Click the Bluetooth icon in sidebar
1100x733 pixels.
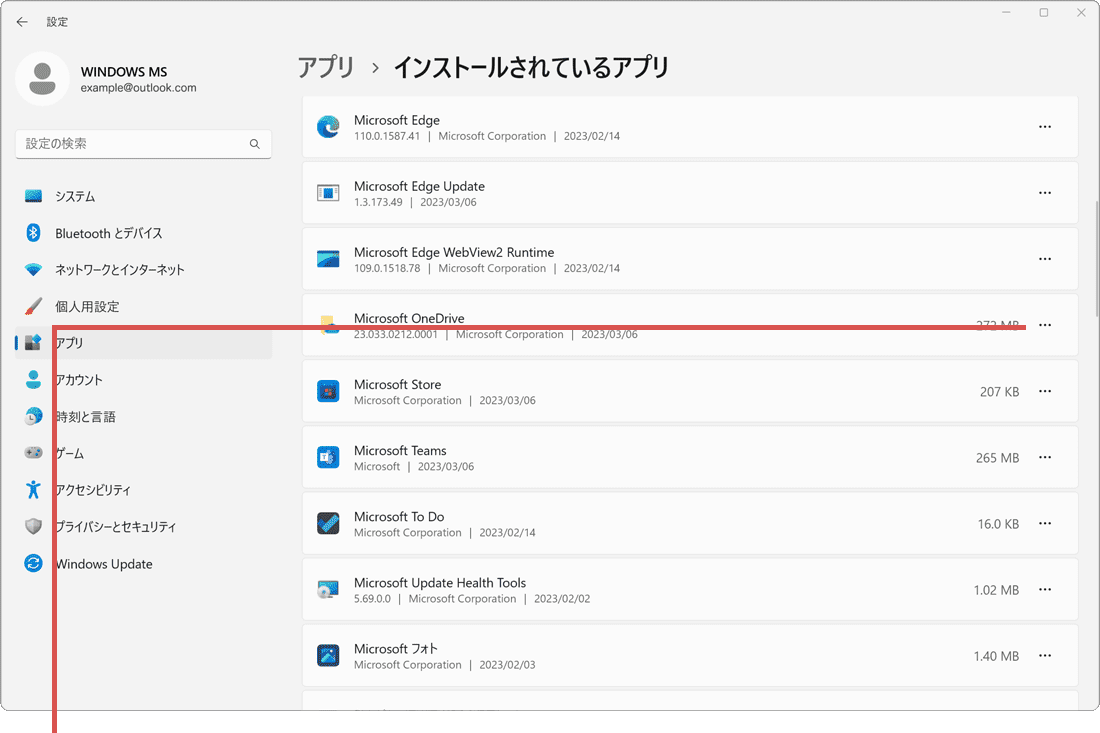pyautogui.click(x=33, y=233)
